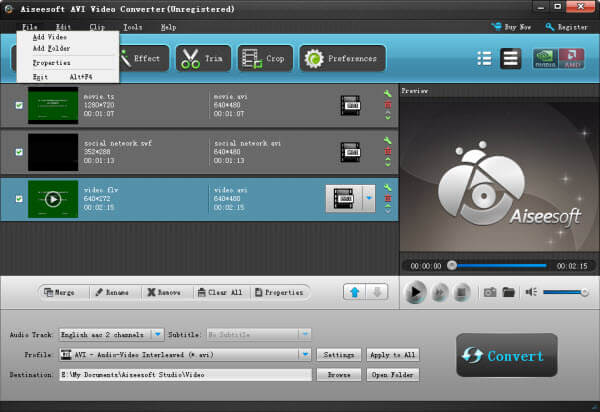Play the preview video
This screenshot has width=600, height=412.
pos(415,292)
